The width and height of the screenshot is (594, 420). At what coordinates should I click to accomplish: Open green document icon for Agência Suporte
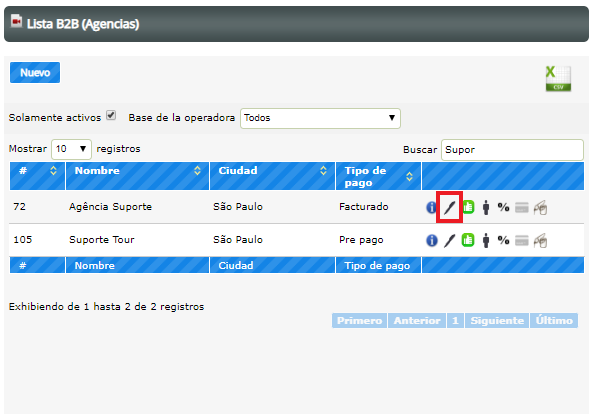tap(468, 207)
